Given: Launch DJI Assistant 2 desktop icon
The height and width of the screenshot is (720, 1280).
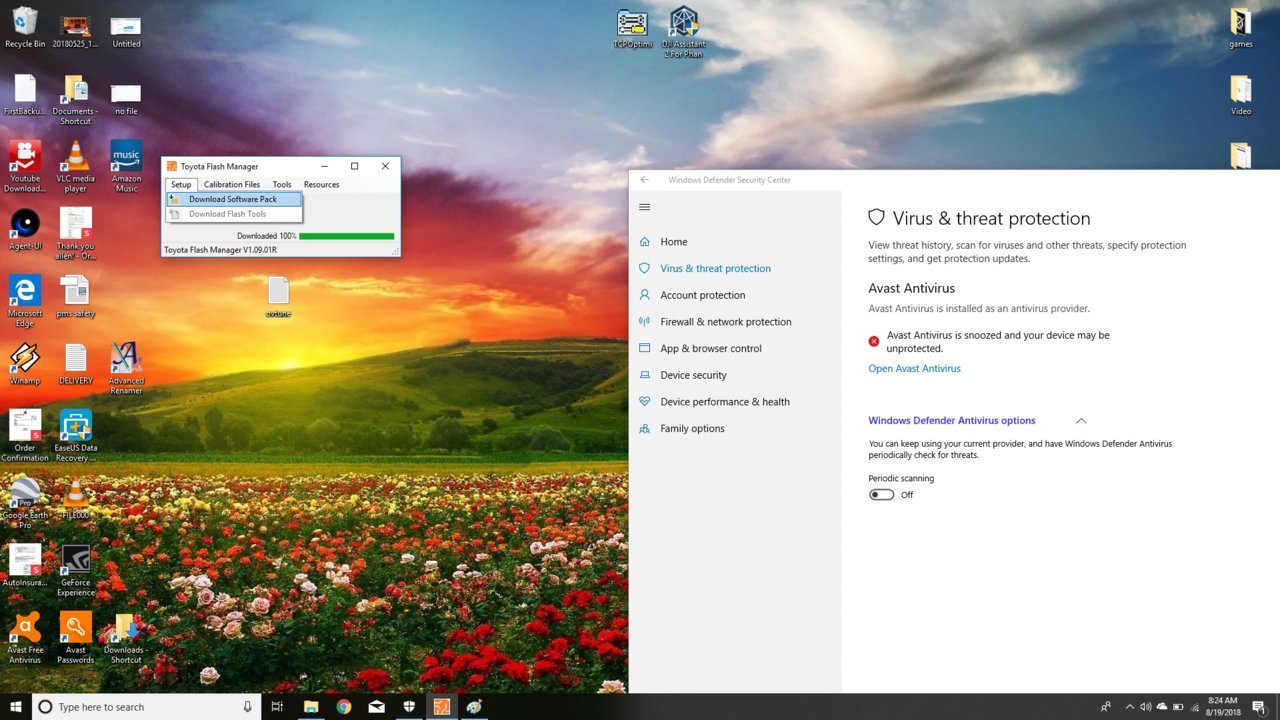Looking at the screenshot, I should coord(684,32).
